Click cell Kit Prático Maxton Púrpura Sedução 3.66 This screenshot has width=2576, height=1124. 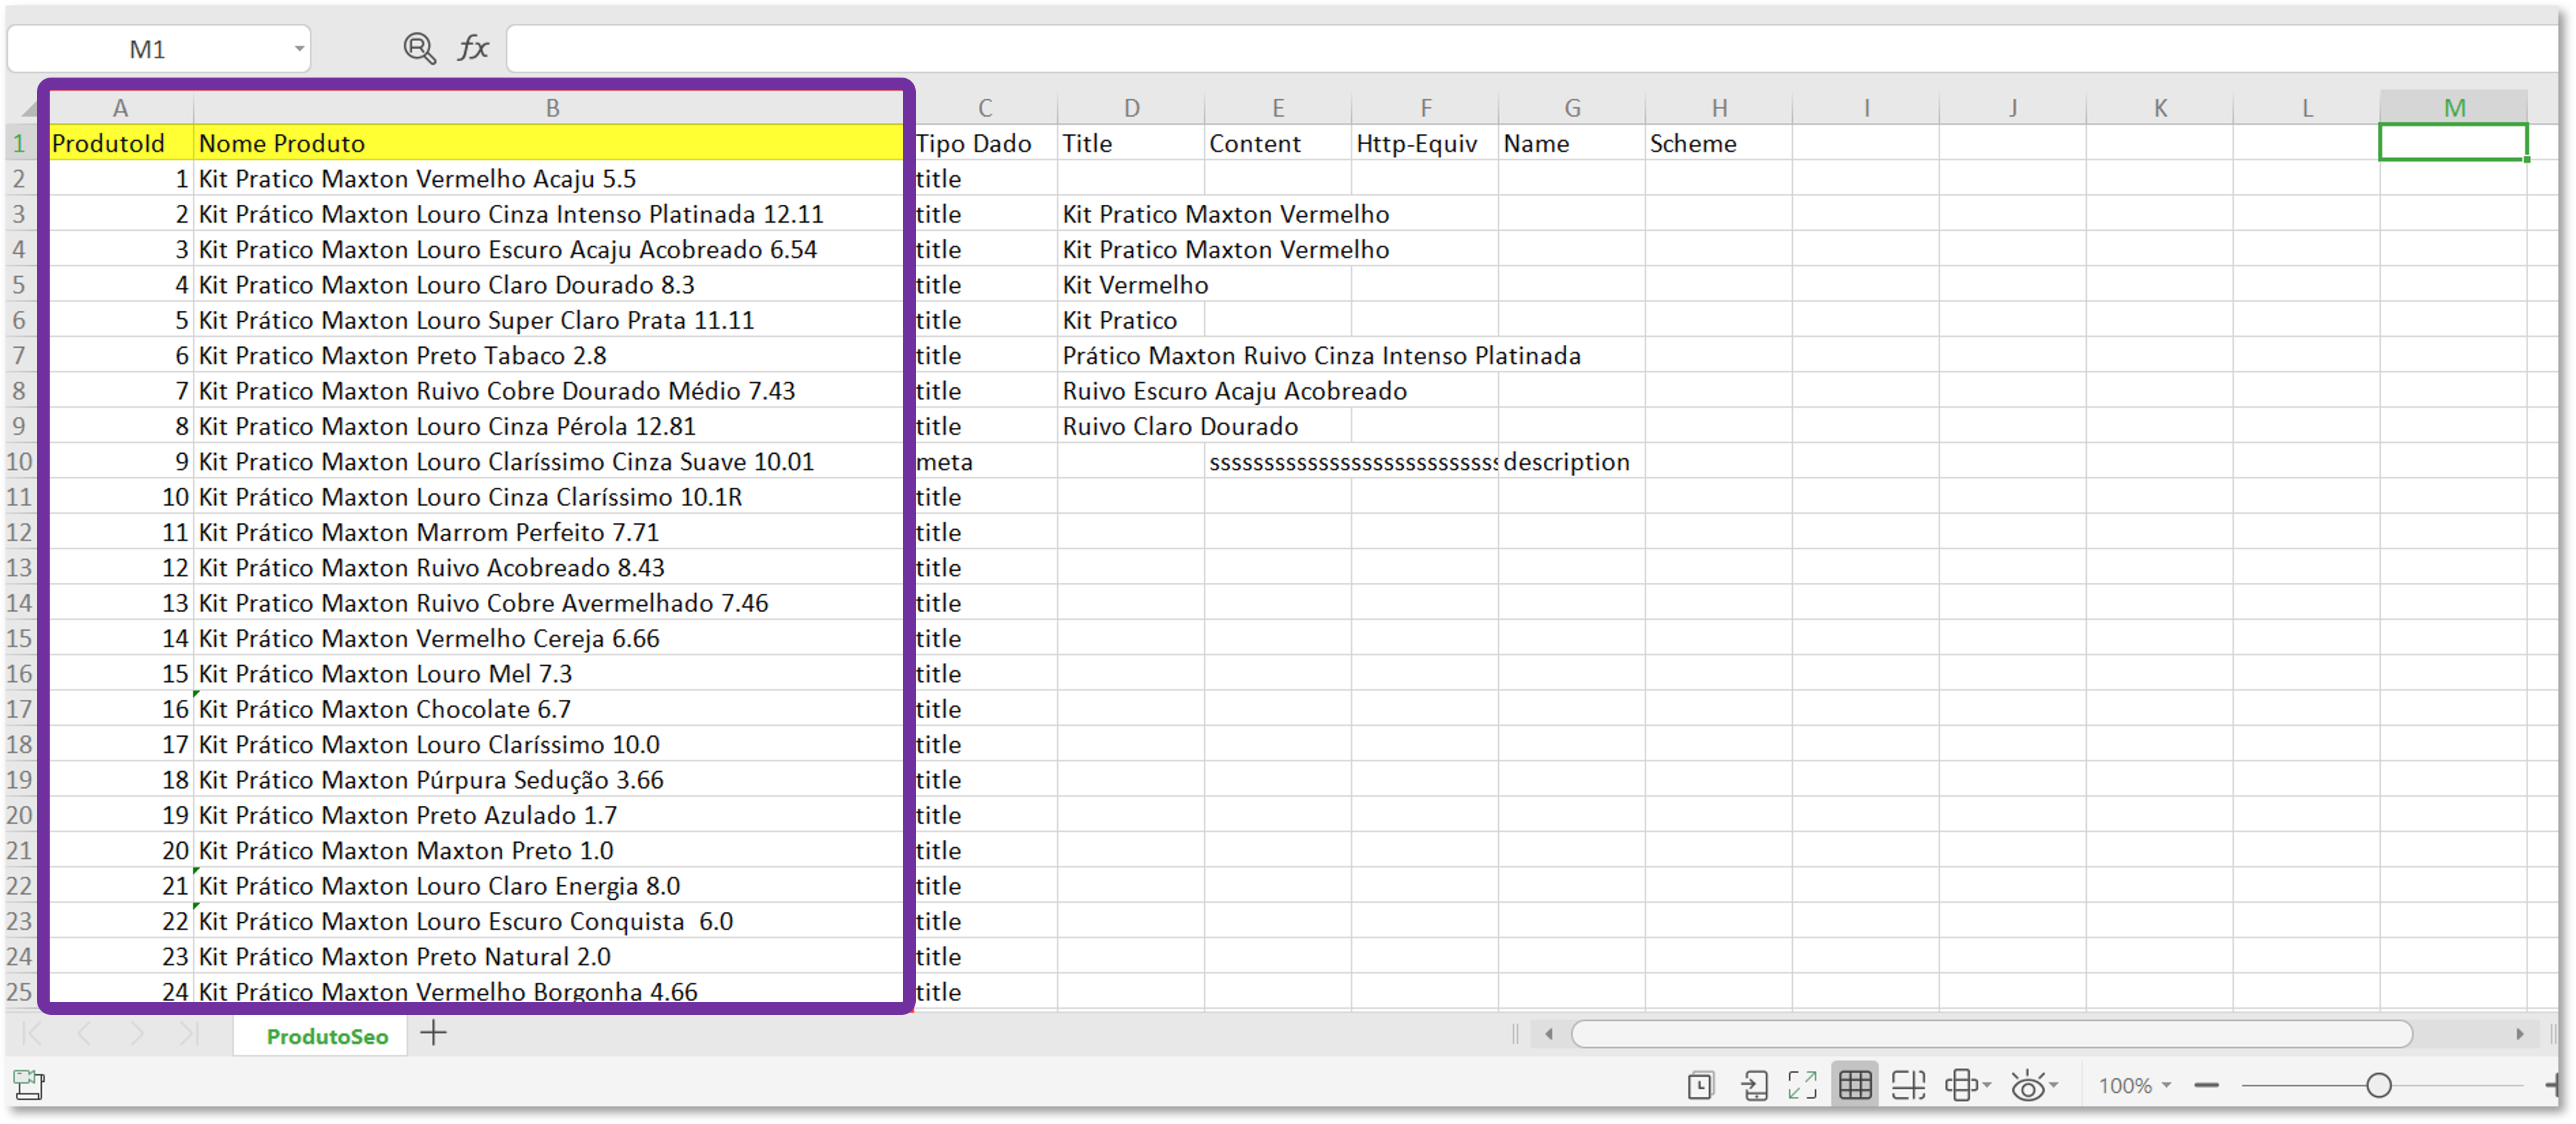[549, 780]
